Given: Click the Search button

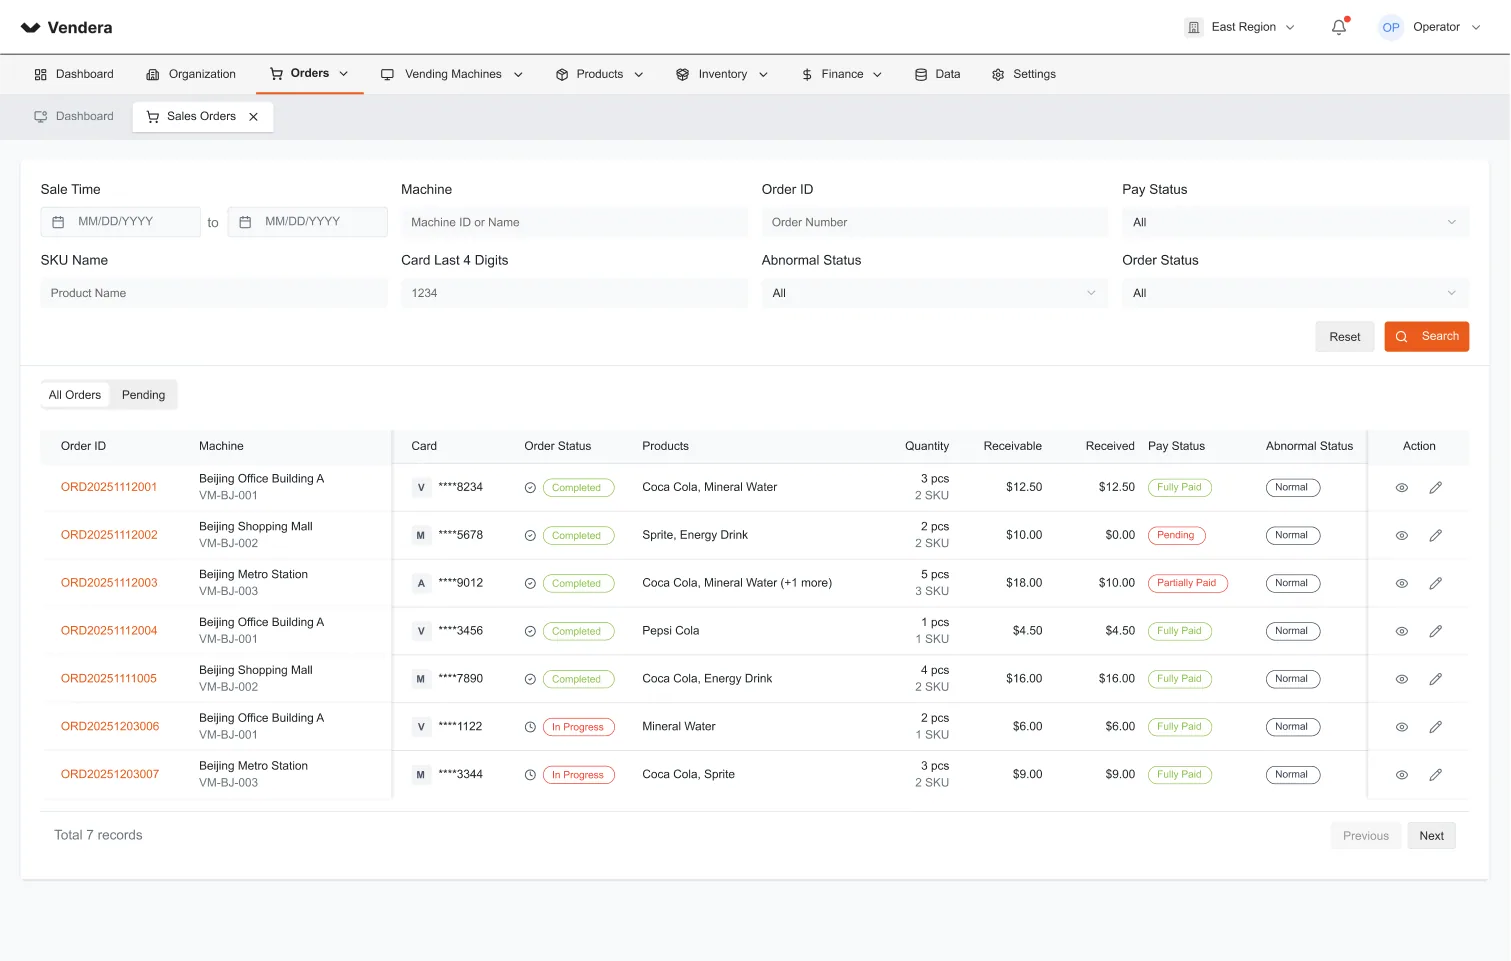Looking at the screenshot, I should [x=1426, y=337].
